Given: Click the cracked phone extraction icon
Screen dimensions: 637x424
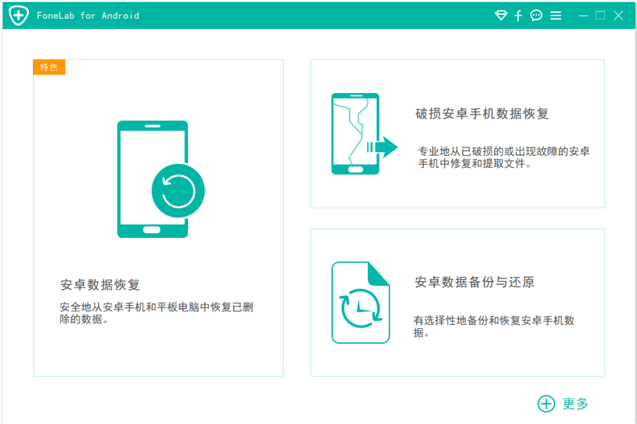Looking at the screenshot, I should [364, 134].
